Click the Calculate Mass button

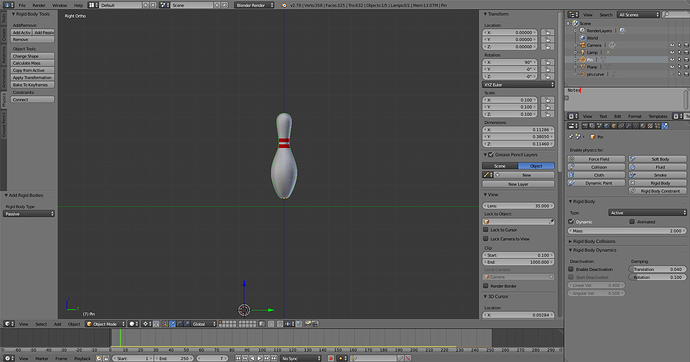point(33,63)
